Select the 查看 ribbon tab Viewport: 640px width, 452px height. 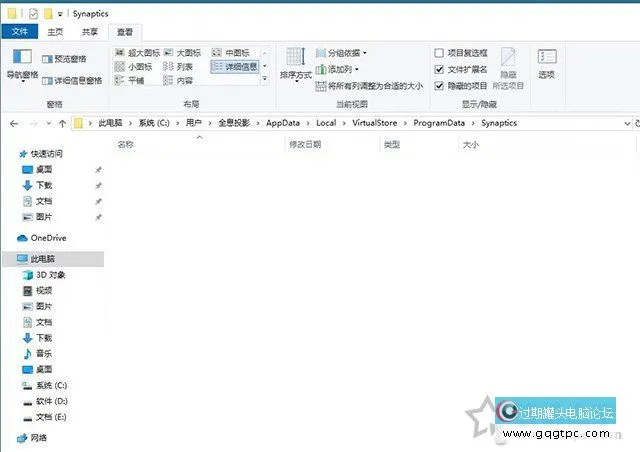[x=125, y=32]
